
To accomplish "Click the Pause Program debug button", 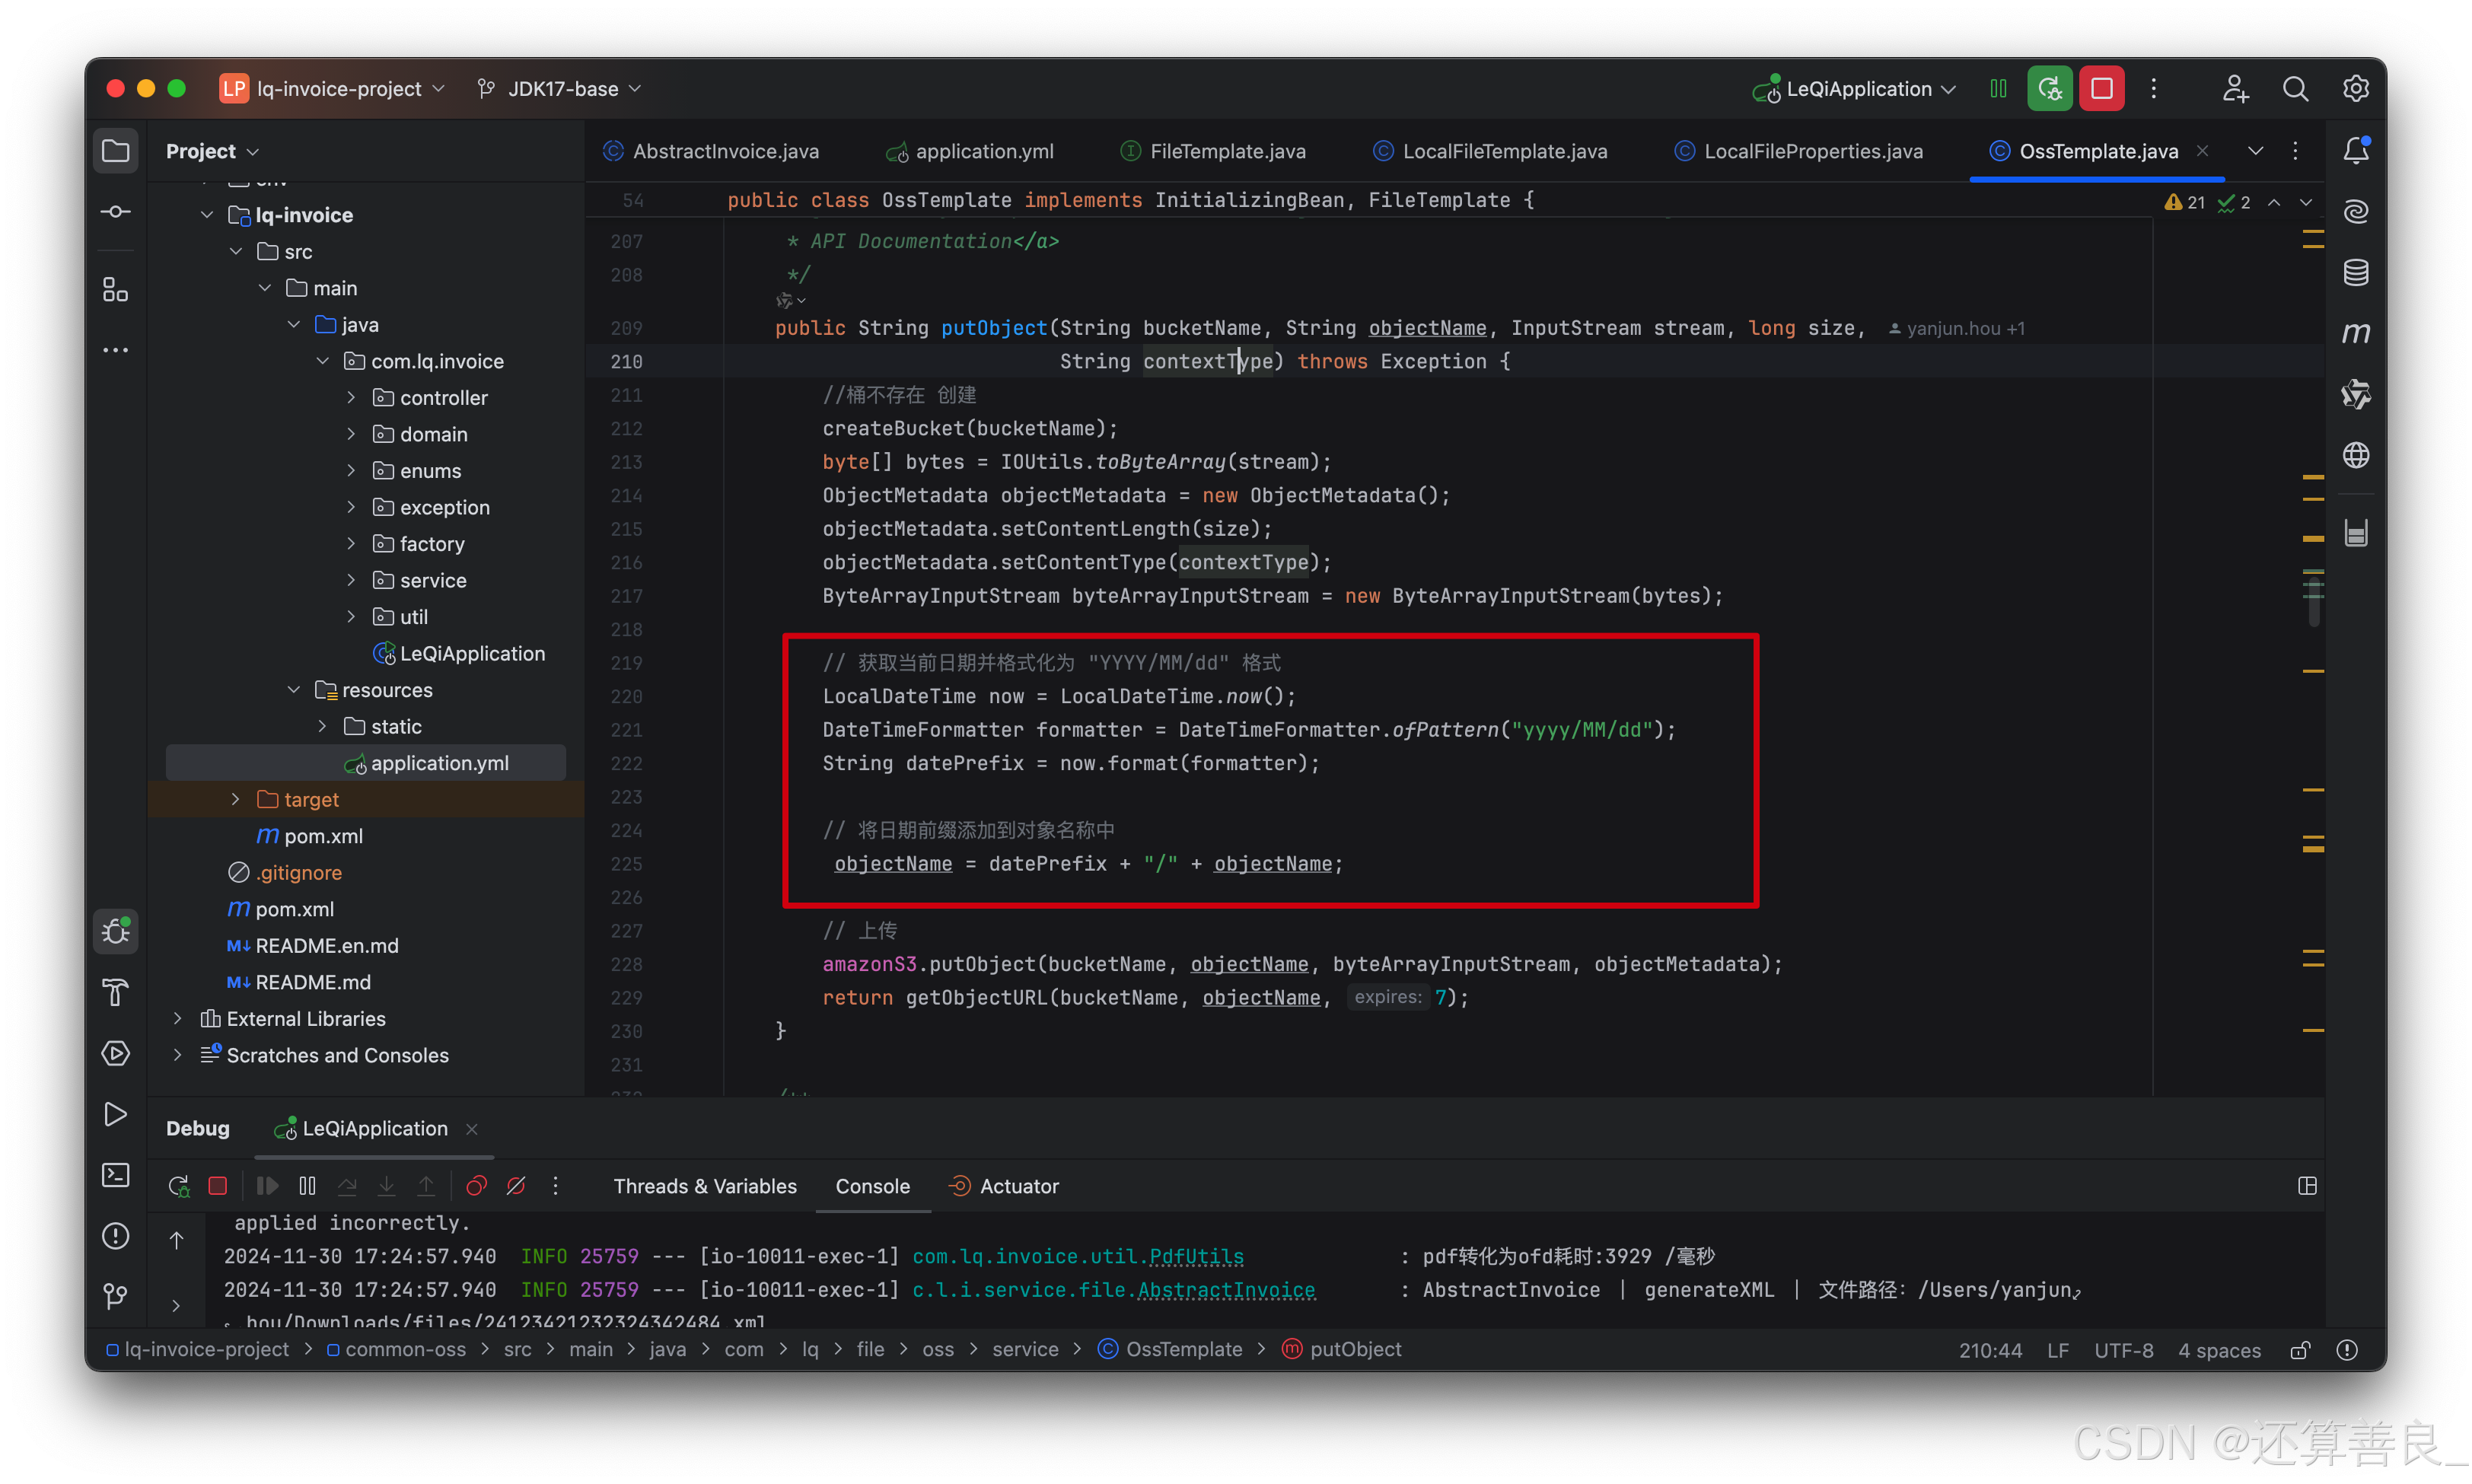I will click(307, 1186).
